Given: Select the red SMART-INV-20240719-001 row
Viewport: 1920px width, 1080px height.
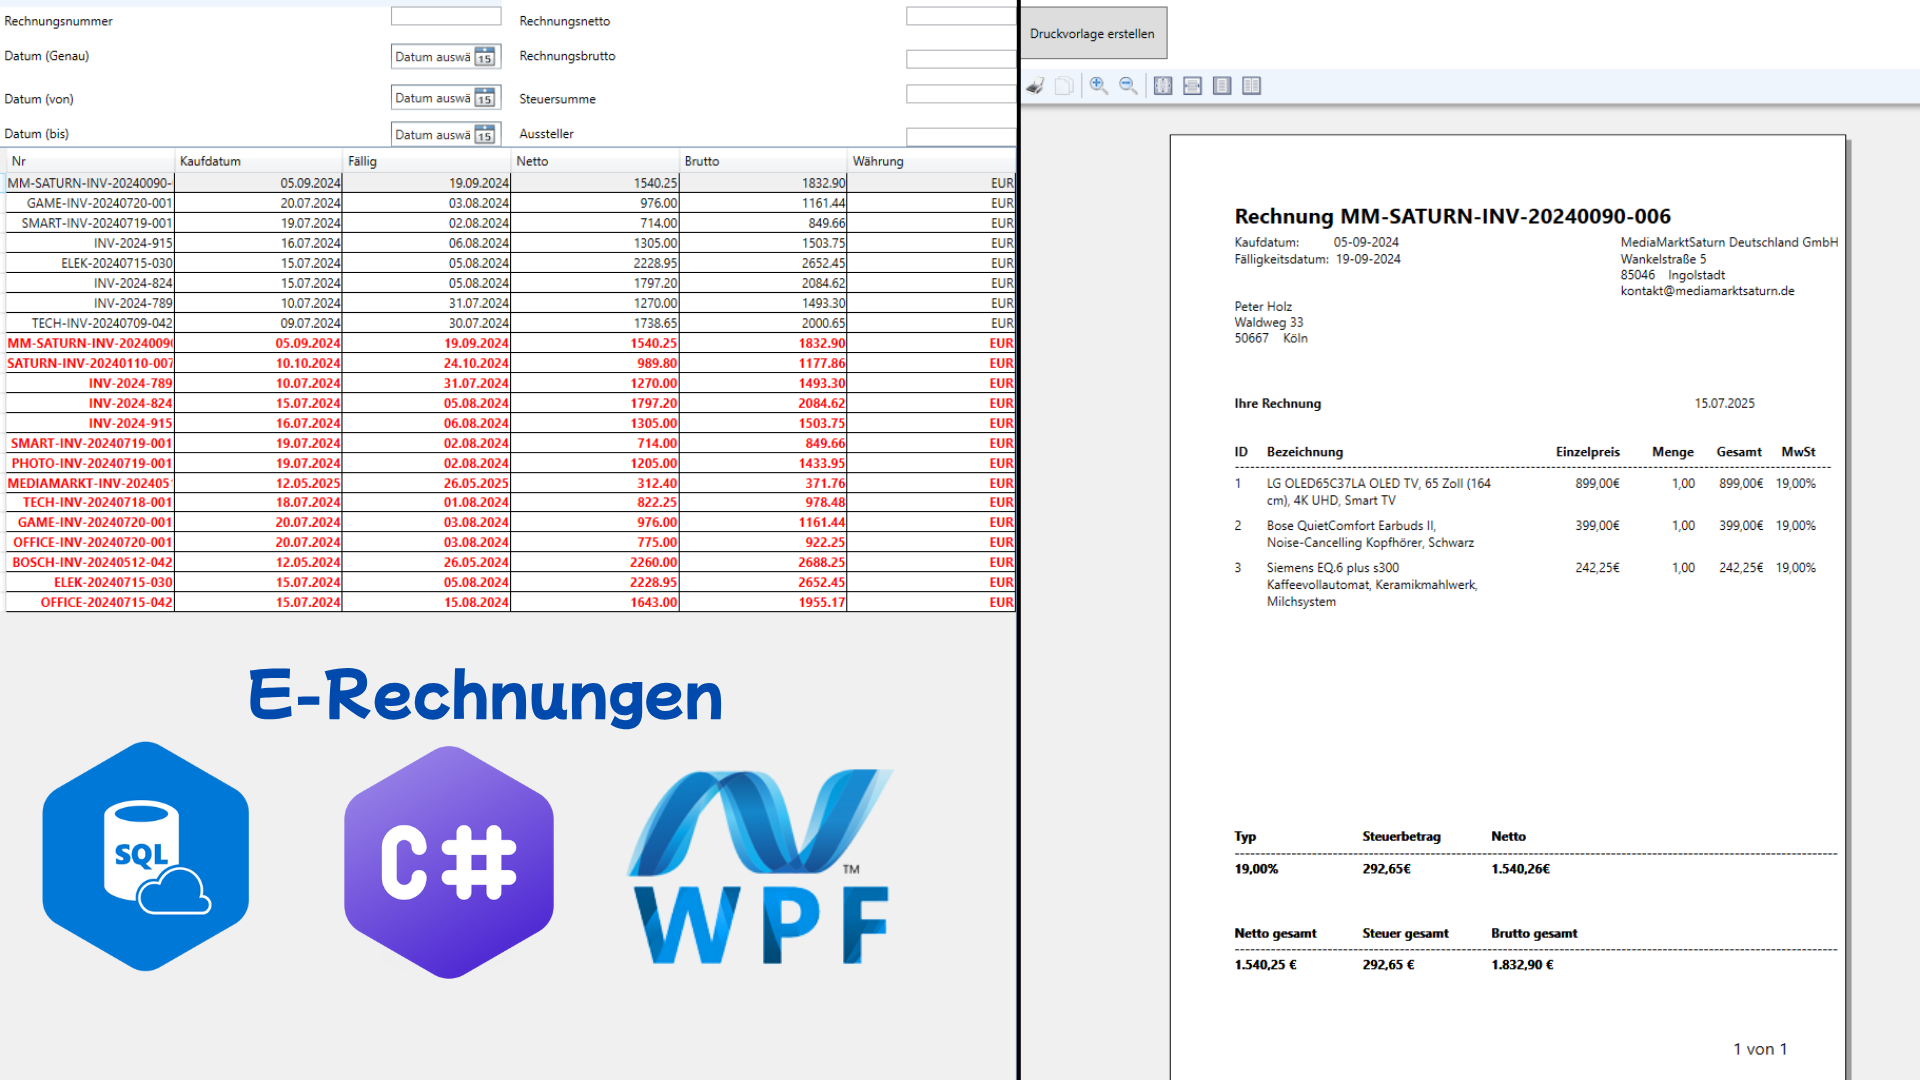Looking at the screenshot, I should pyautogui.click(x=511, y=443).
